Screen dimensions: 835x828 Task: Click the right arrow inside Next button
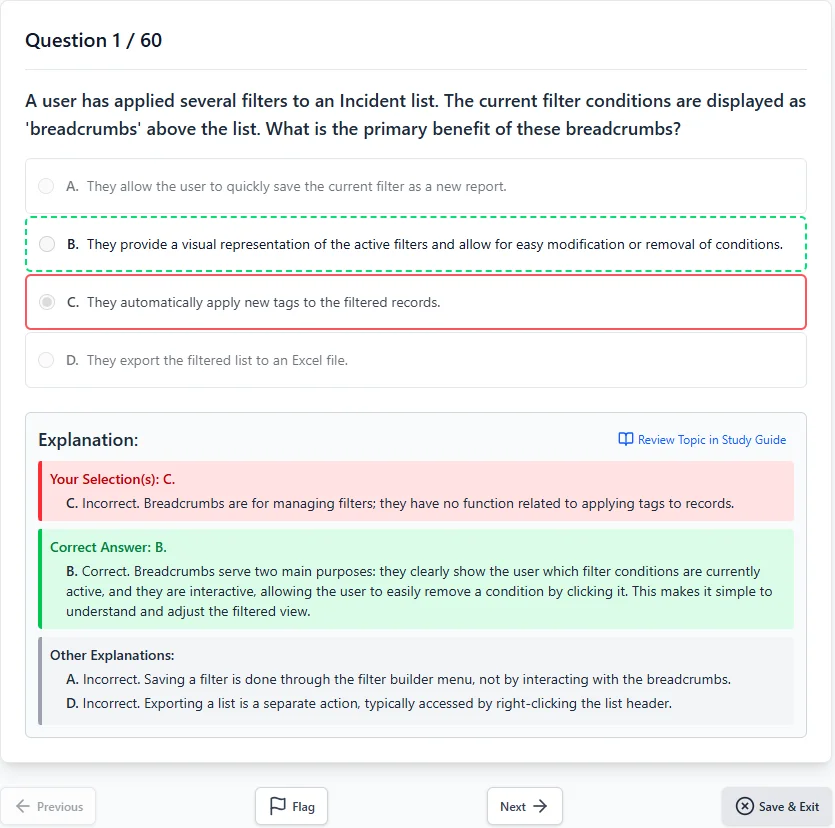coord(541,806)
